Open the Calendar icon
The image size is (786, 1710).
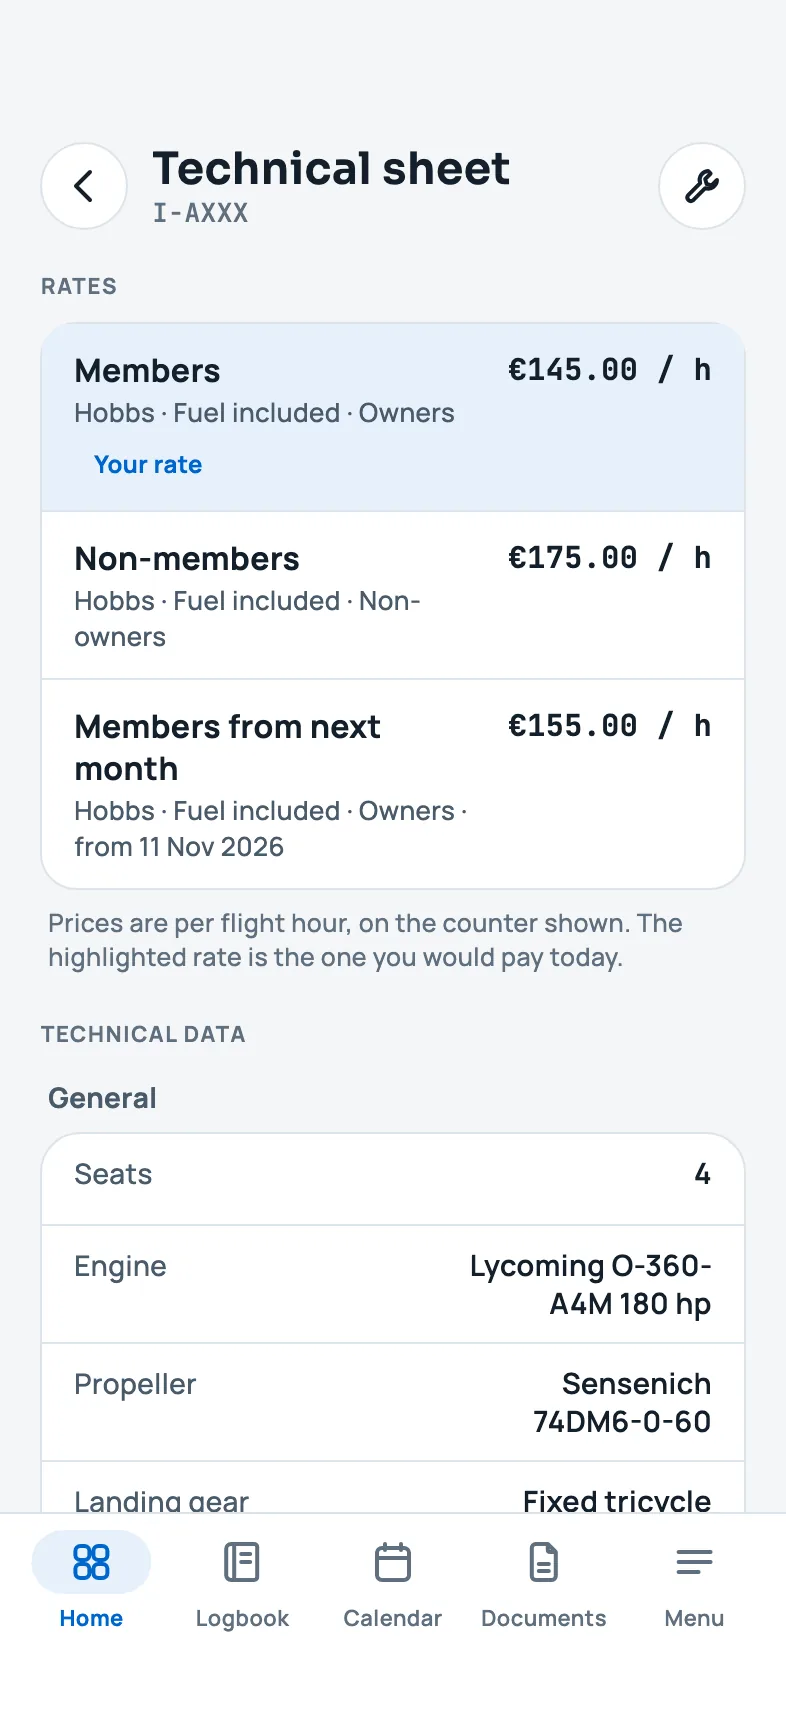click(393, 1562)
